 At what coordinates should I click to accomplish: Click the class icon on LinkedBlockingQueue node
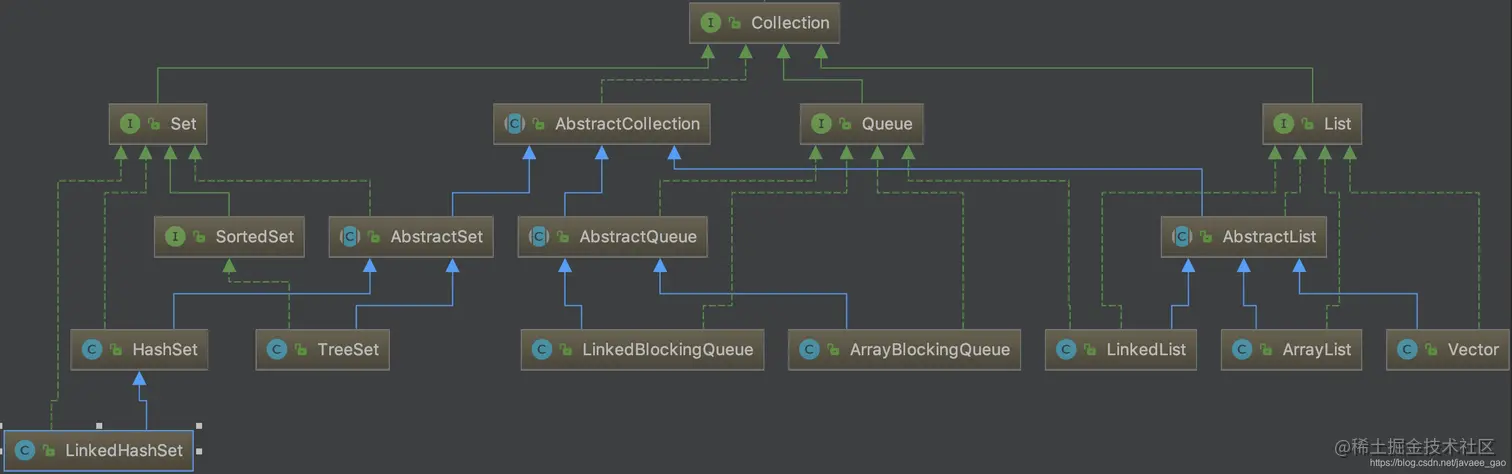(x=542, y=350)
